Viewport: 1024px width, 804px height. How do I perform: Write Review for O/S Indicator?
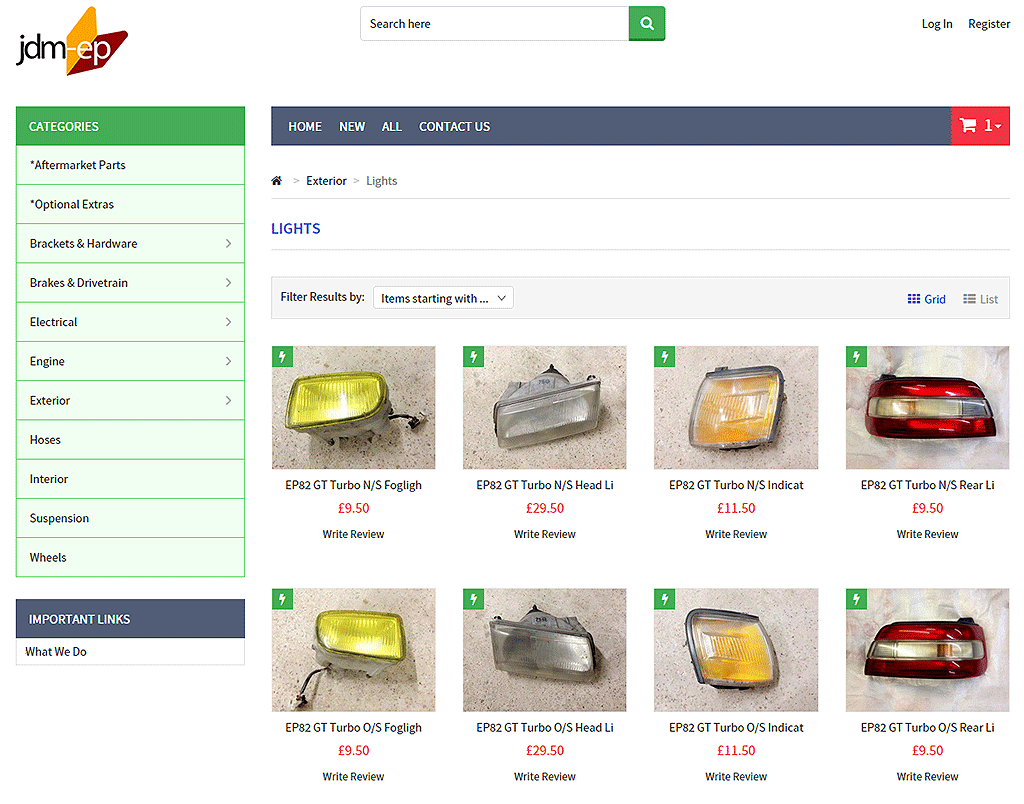click(x=736, y=777)
